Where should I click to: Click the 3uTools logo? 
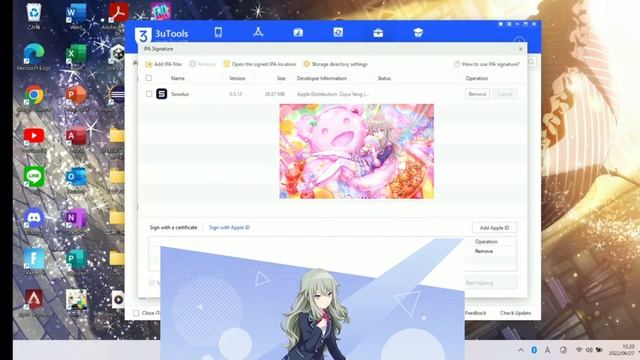click(162, 34)
